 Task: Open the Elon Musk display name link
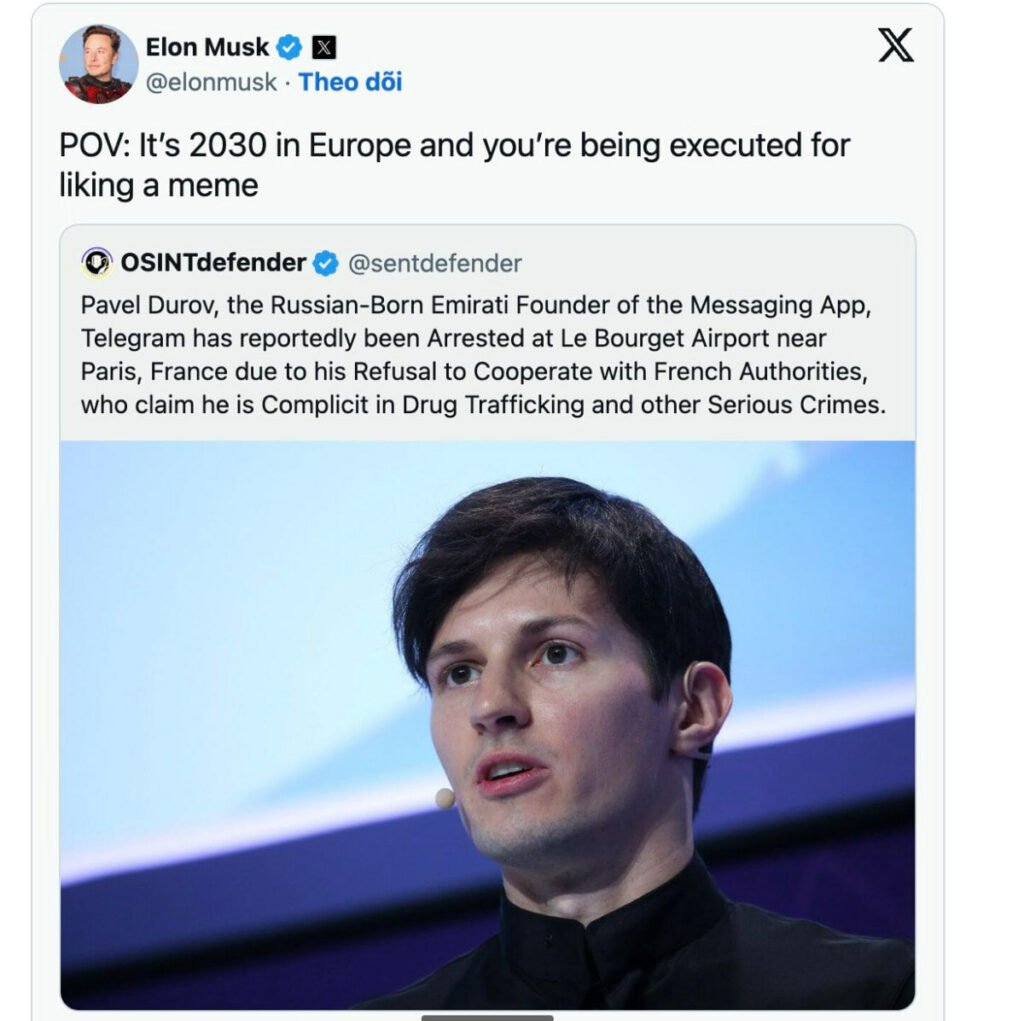207,47
